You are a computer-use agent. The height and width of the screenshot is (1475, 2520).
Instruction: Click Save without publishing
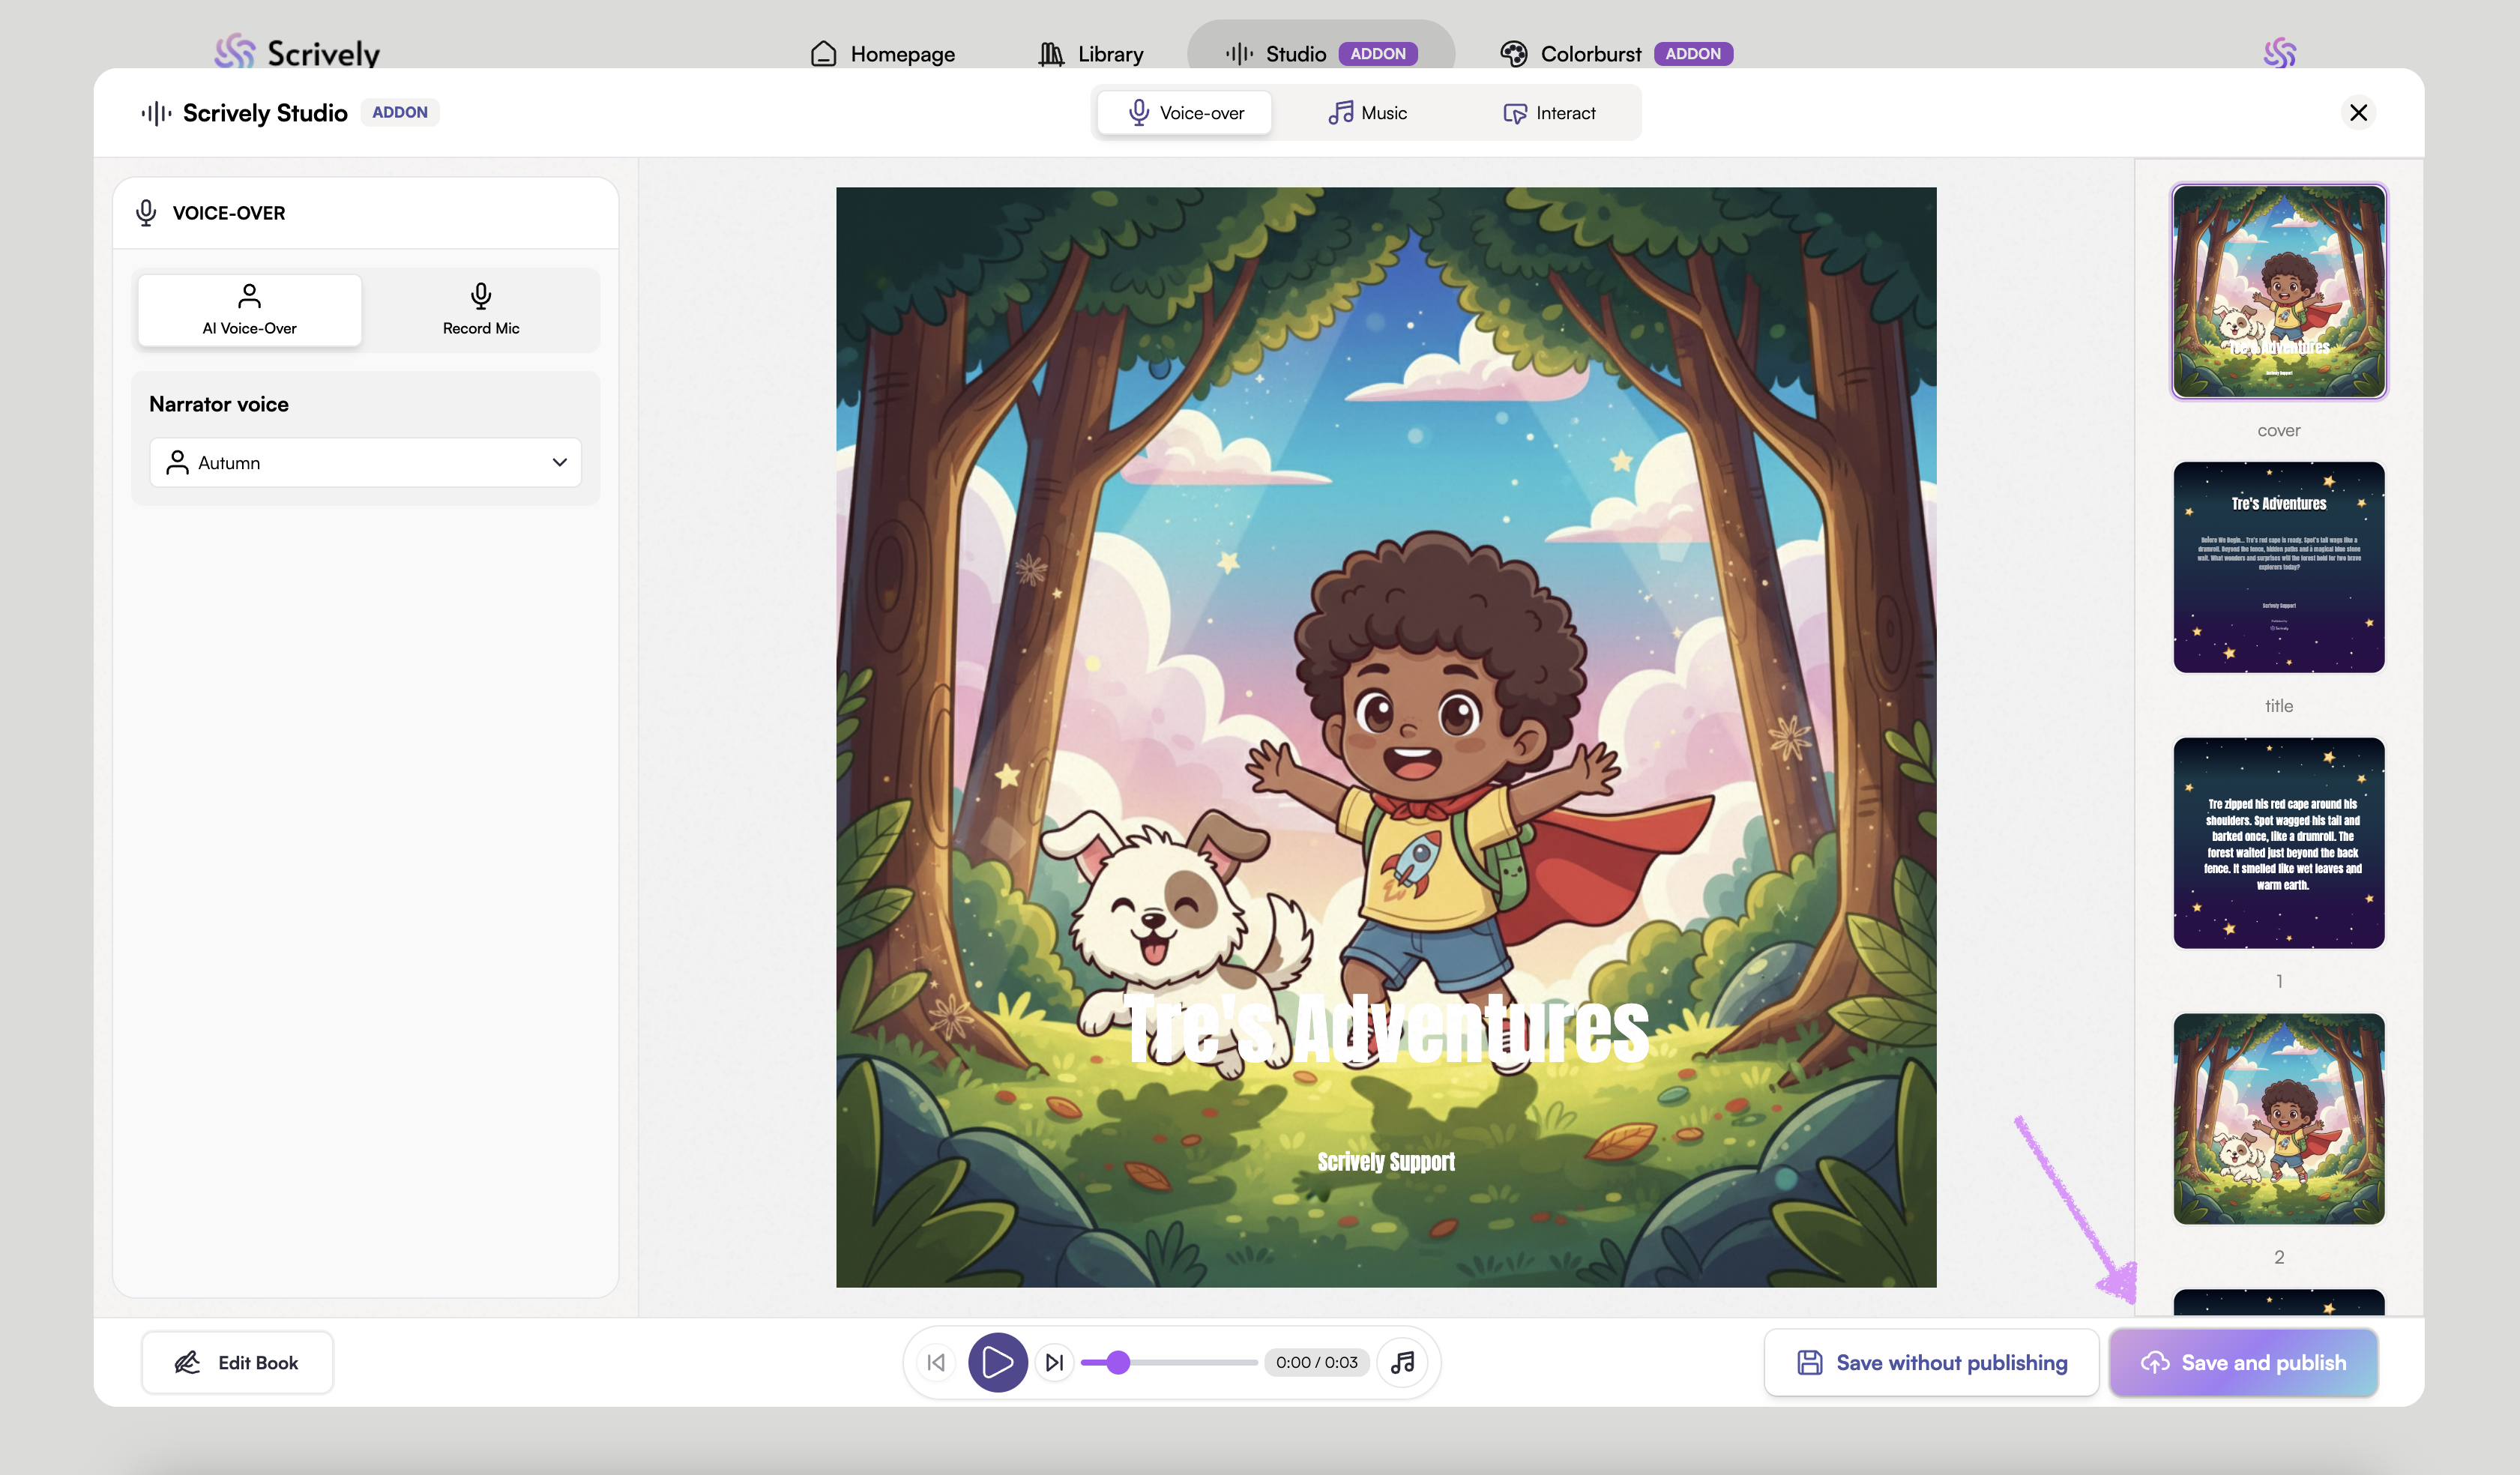pyautogui.click(x=1931, y=1362)
